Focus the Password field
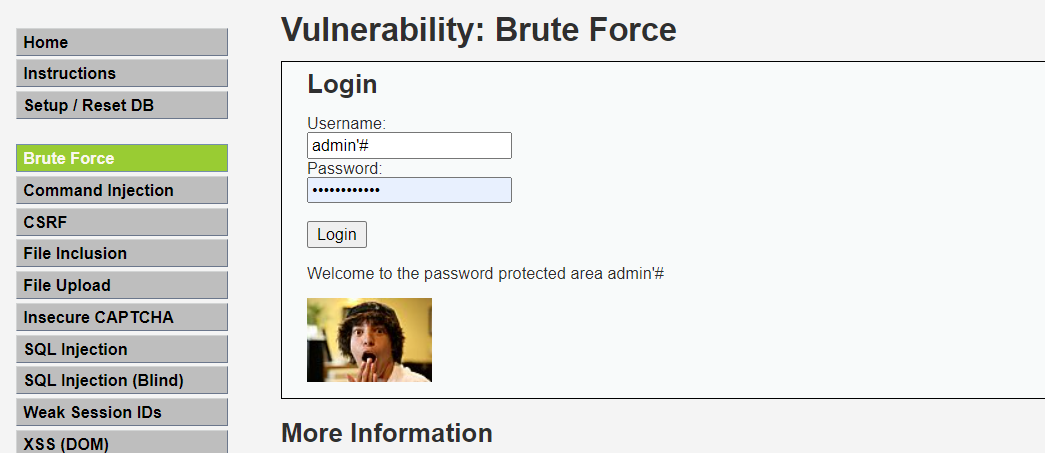 pos(409,190)
